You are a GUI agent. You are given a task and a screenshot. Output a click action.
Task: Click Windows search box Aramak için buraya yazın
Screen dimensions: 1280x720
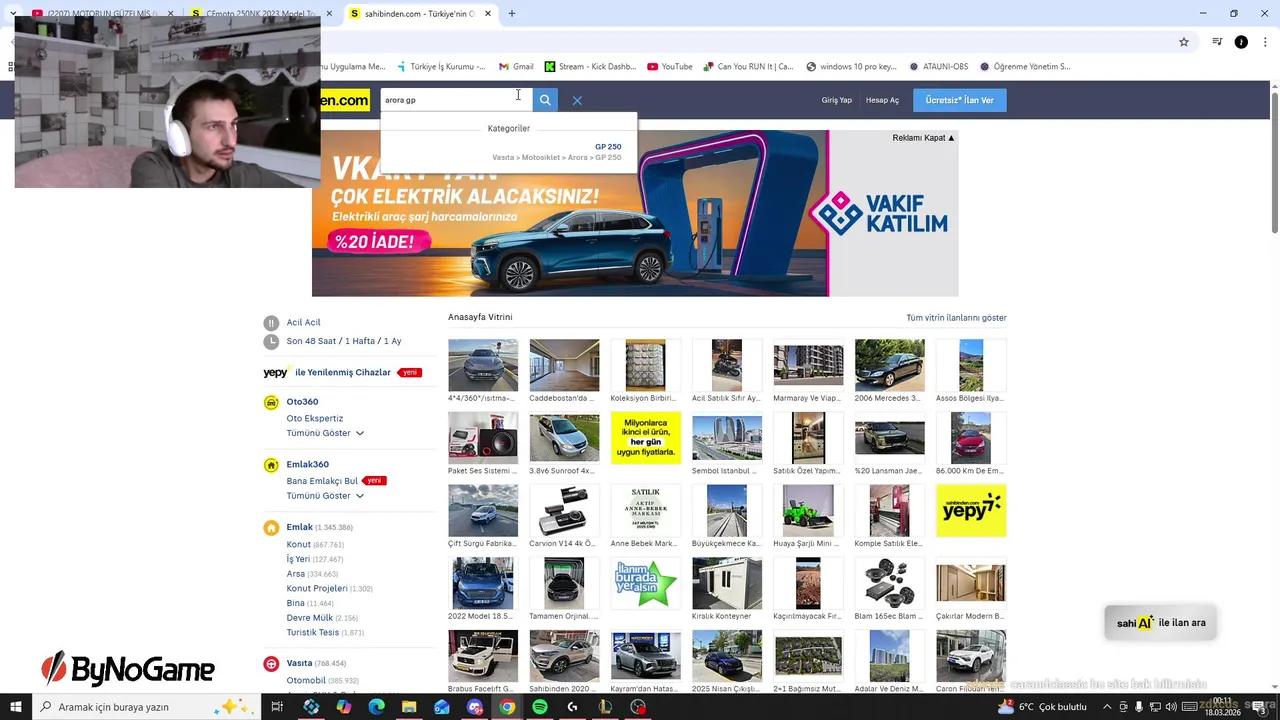tap(145, 707)
